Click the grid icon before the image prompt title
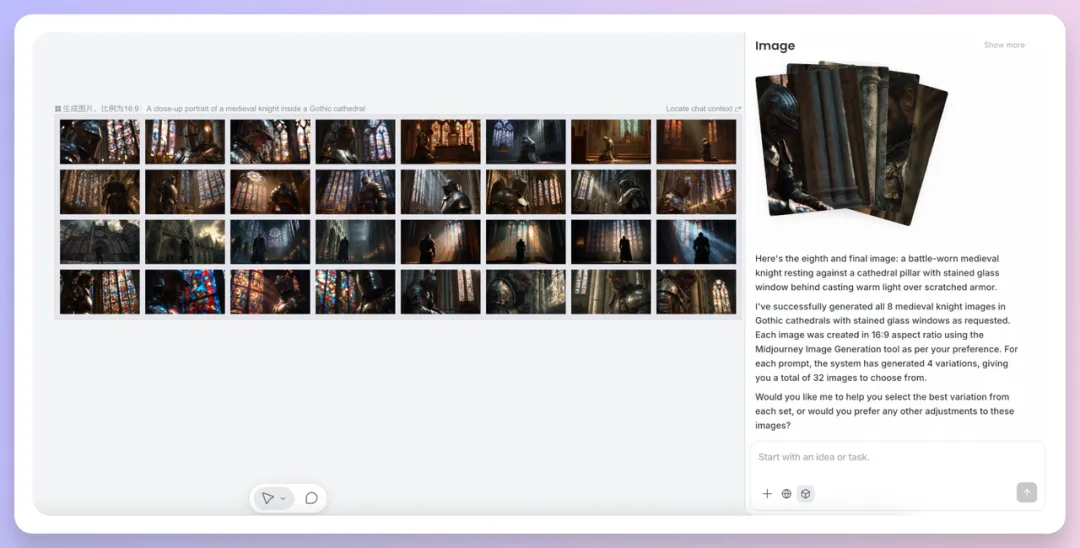The height and width of the screenshot is (548, 1080). tap(58, 109)
